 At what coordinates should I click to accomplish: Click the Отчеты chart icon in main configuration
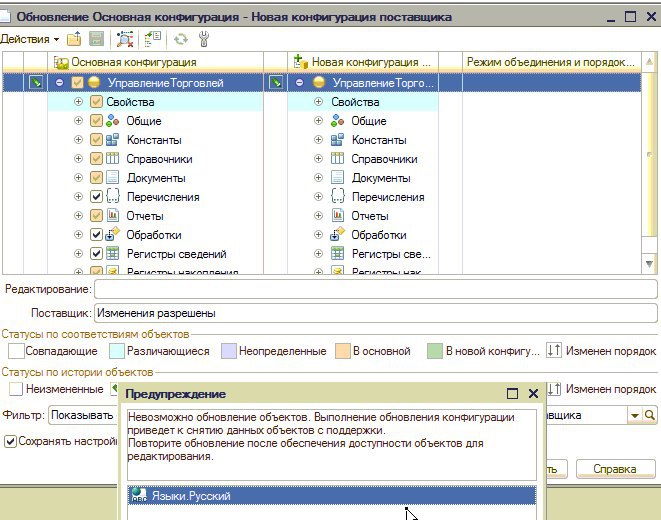click(x=113, y=215)
